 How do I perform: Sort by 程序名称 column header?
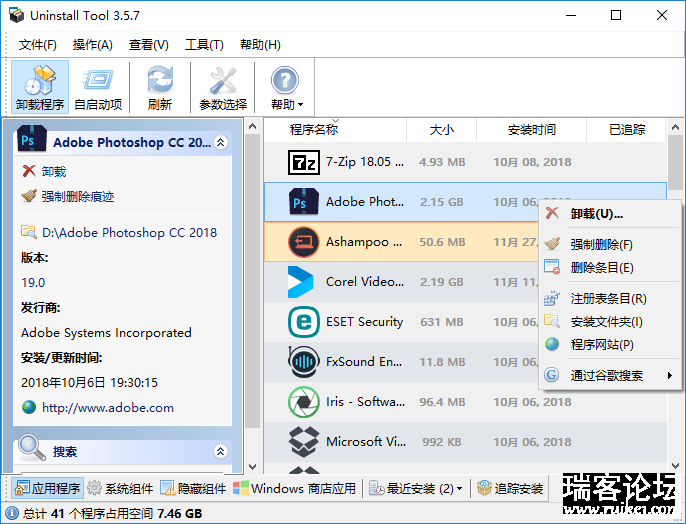tap(314, 129)
